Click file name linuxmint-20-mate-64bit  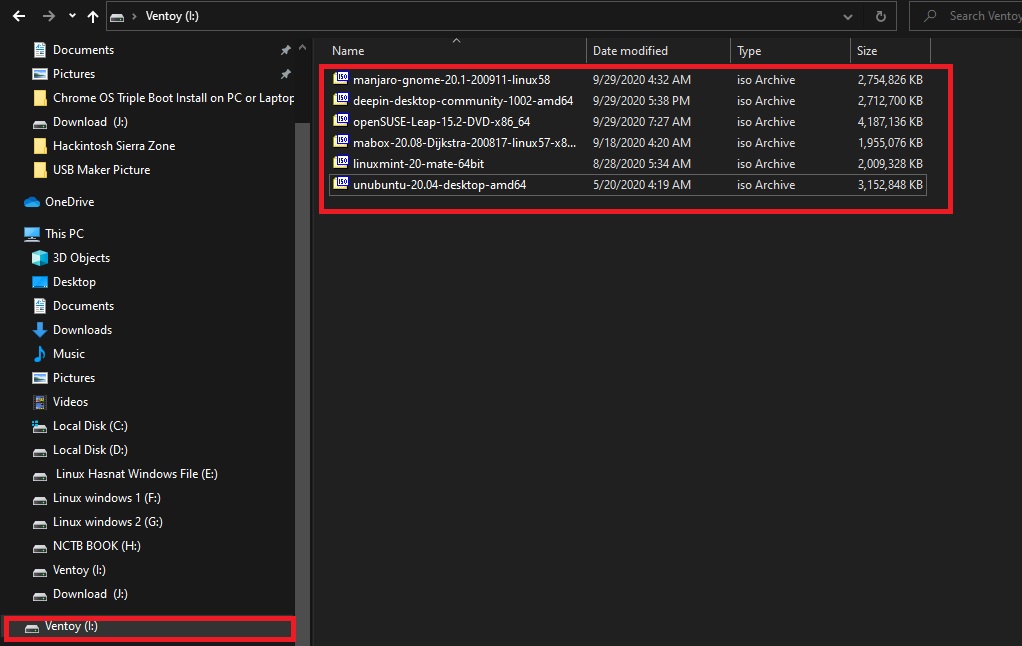point(418,164)
